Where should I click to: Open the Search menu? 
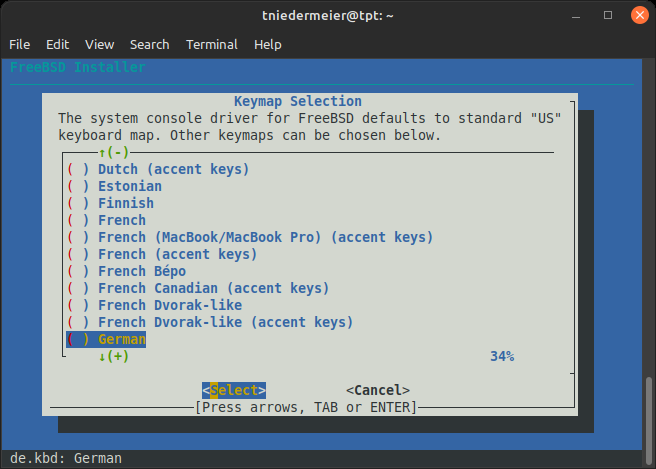[149, 44]
